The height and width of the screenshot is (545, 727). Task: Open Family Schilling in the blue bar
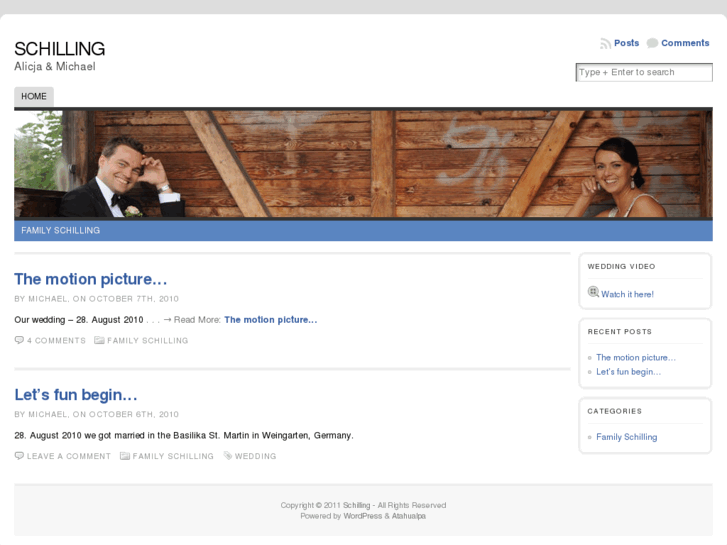tap(60, 231)
